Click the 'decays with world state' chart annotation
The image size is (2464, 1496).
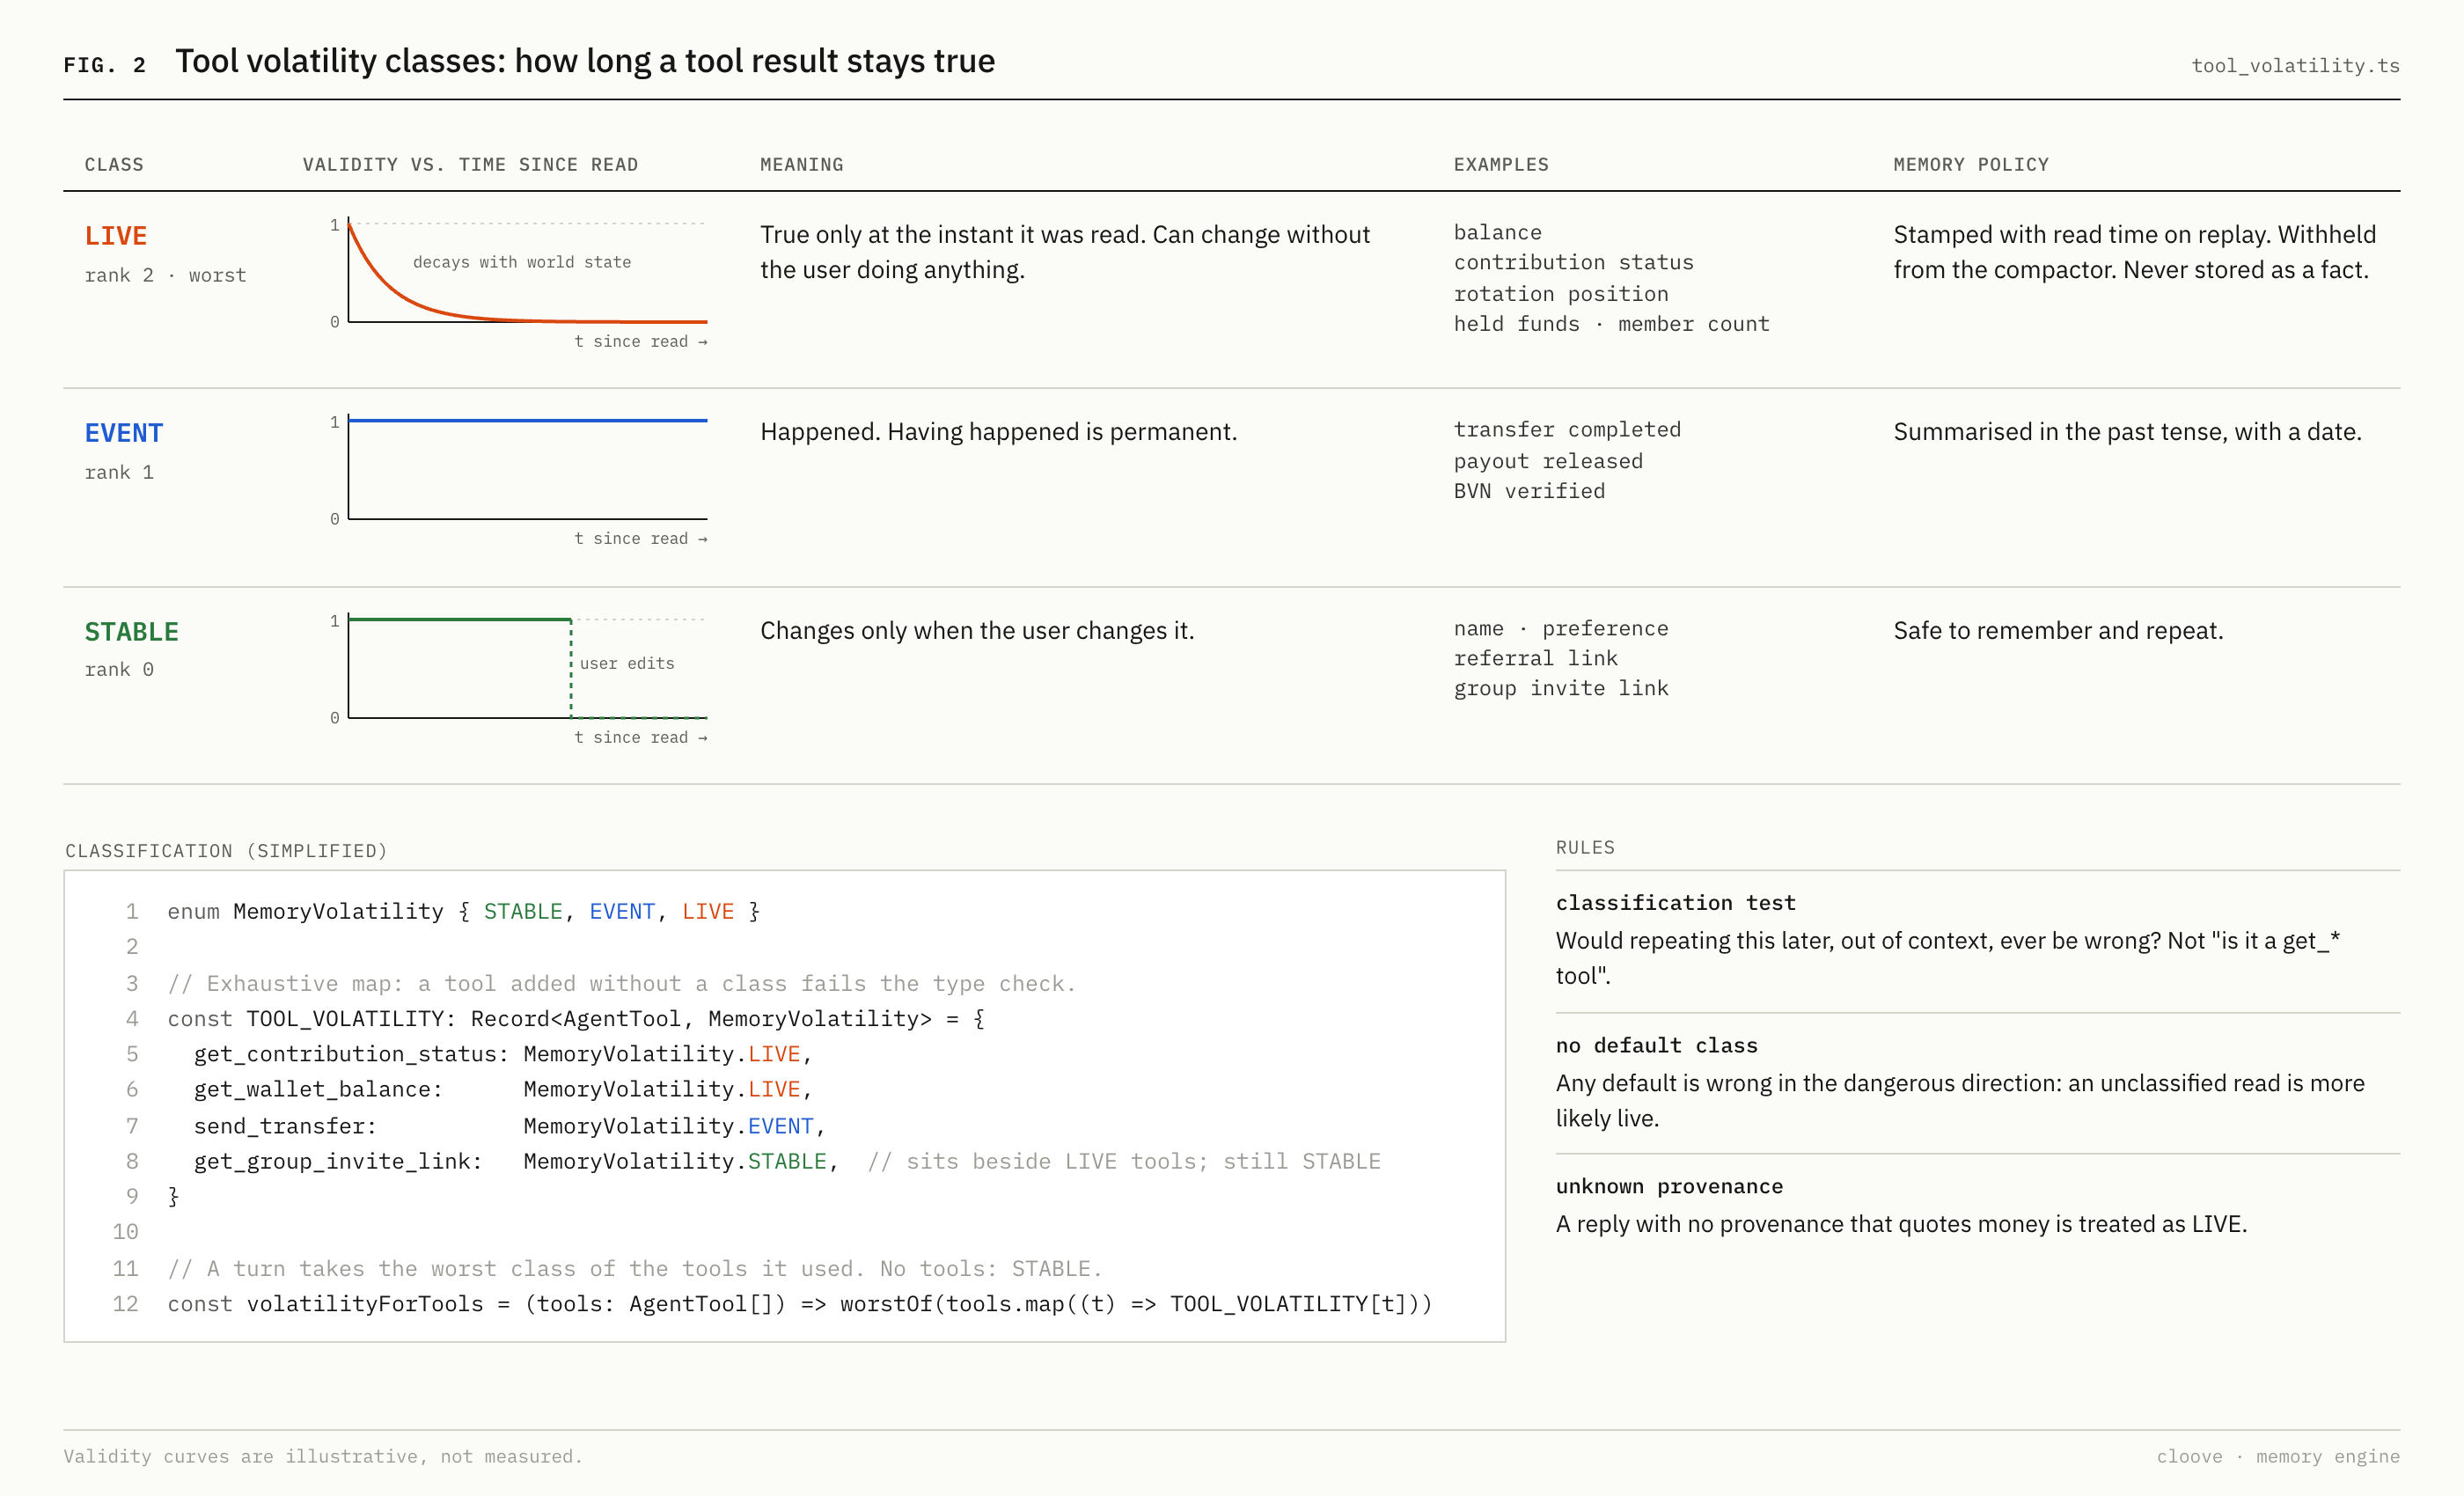pyautogui.click(x=522, y=262)
